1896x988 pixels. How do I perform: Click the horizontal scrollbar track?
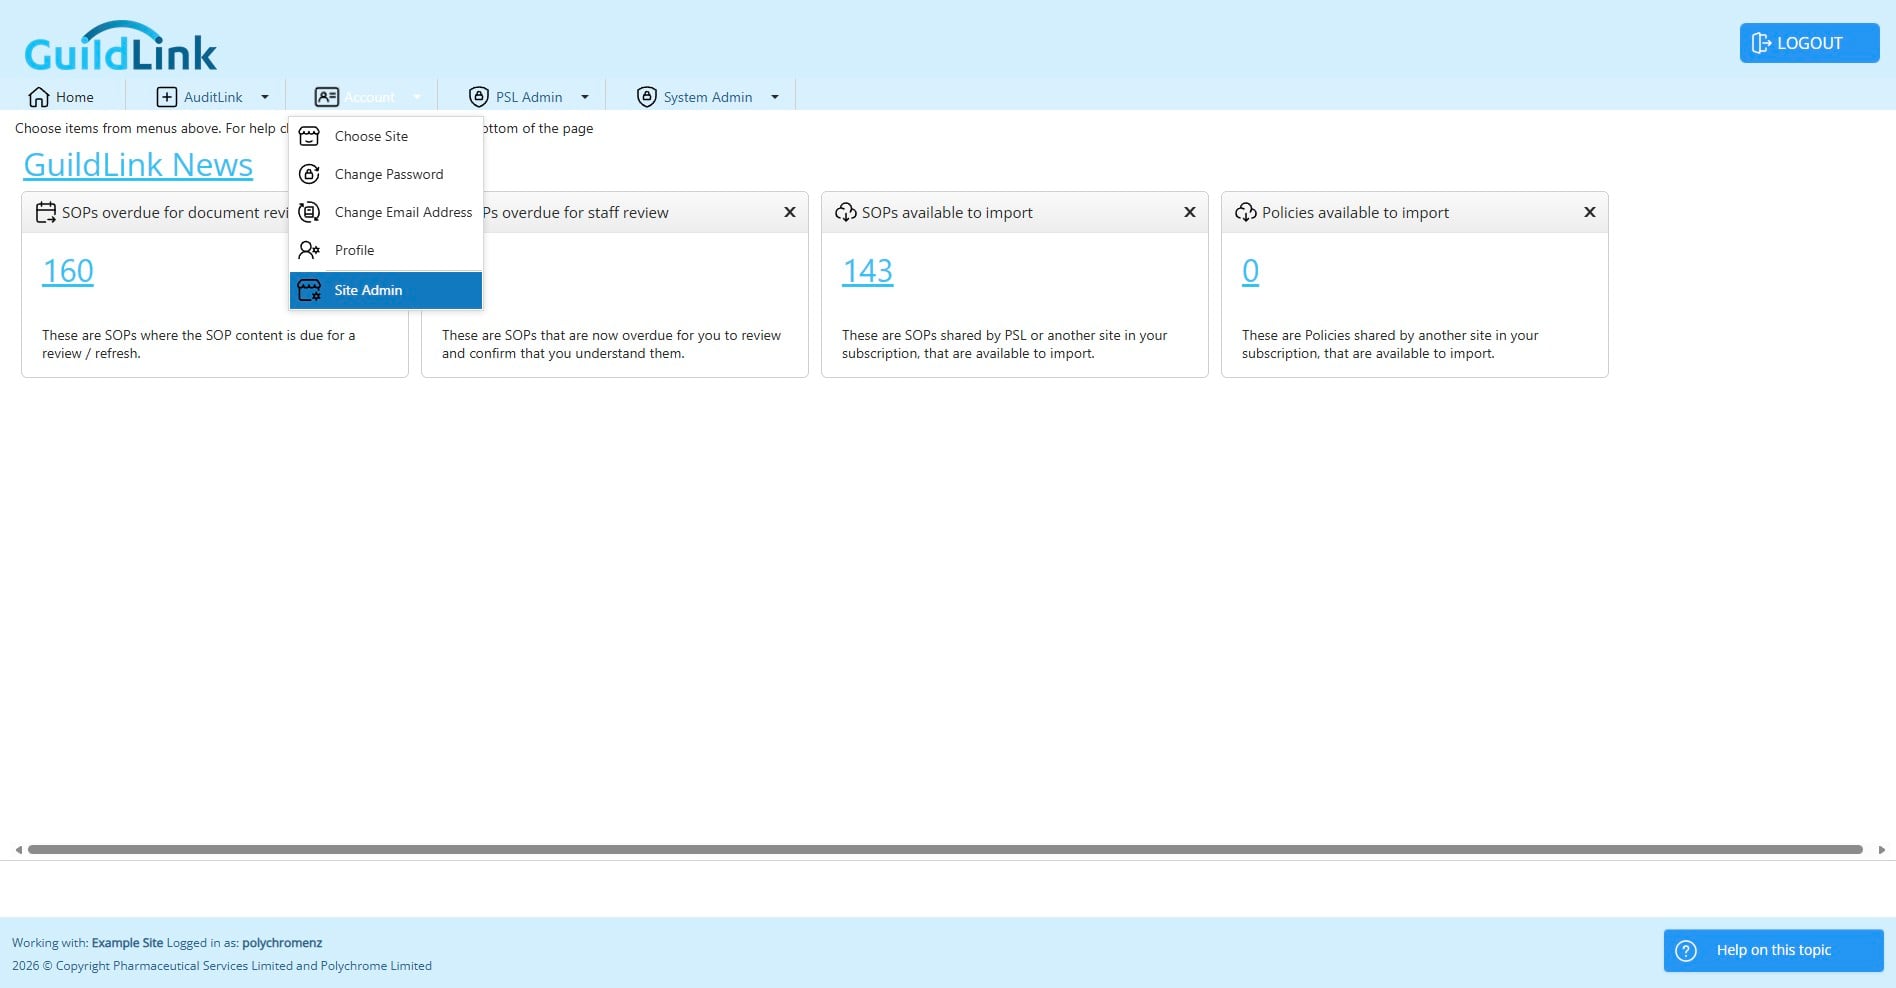945,850
